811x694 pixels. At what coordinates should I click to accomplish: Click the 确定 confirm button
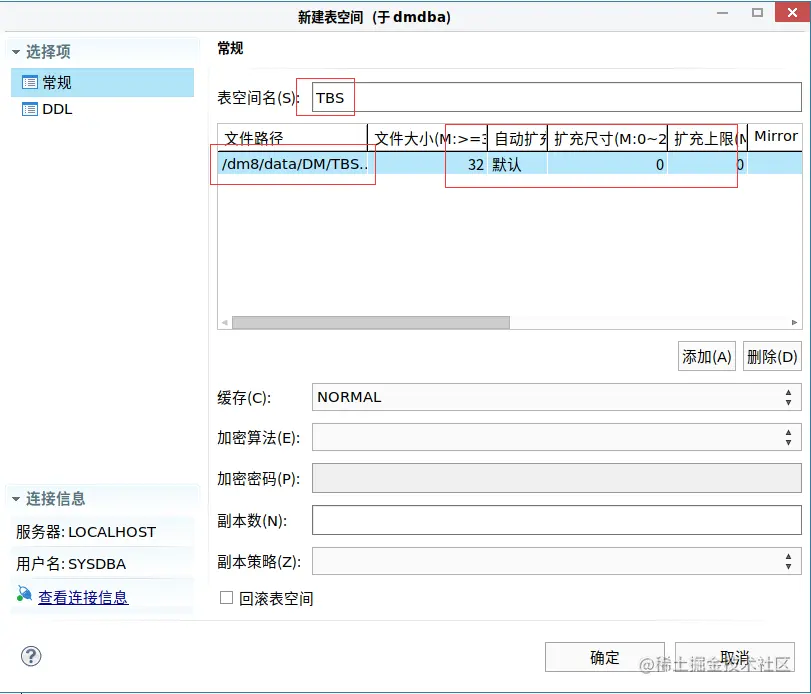coord(604,657)
